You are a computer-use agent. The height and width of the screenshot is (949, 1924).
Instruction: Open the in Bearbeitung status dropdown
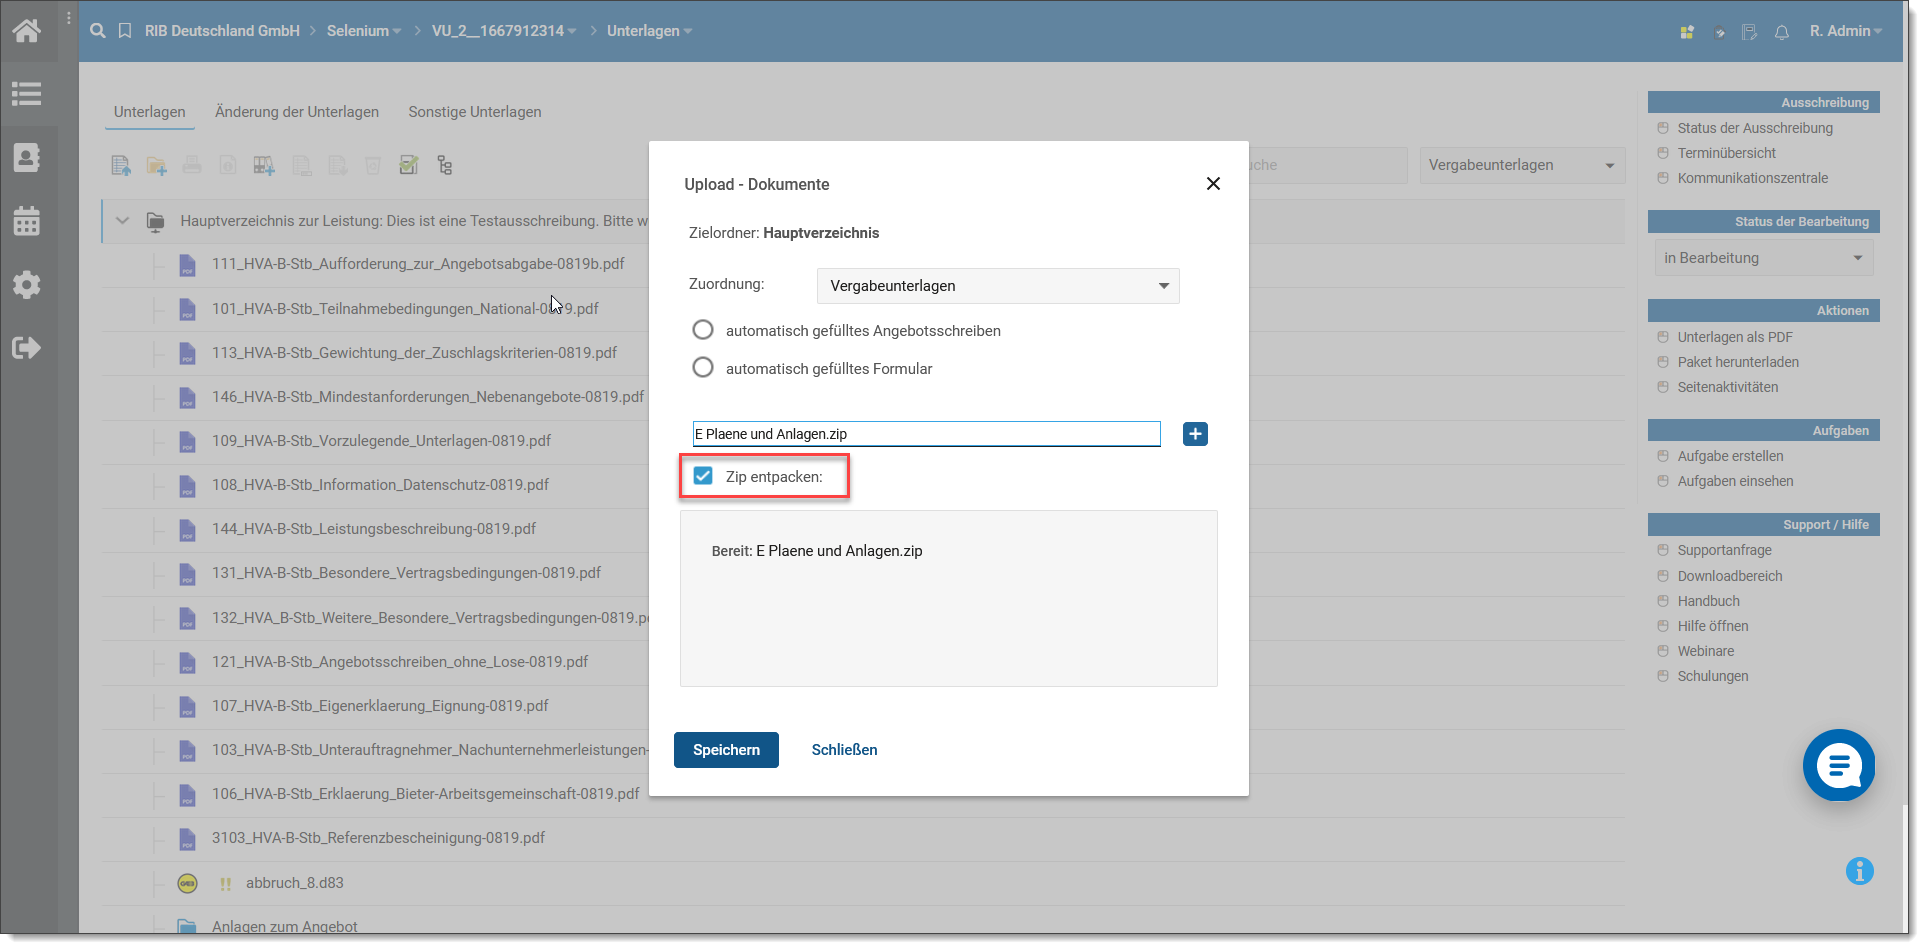point(1763,258)
